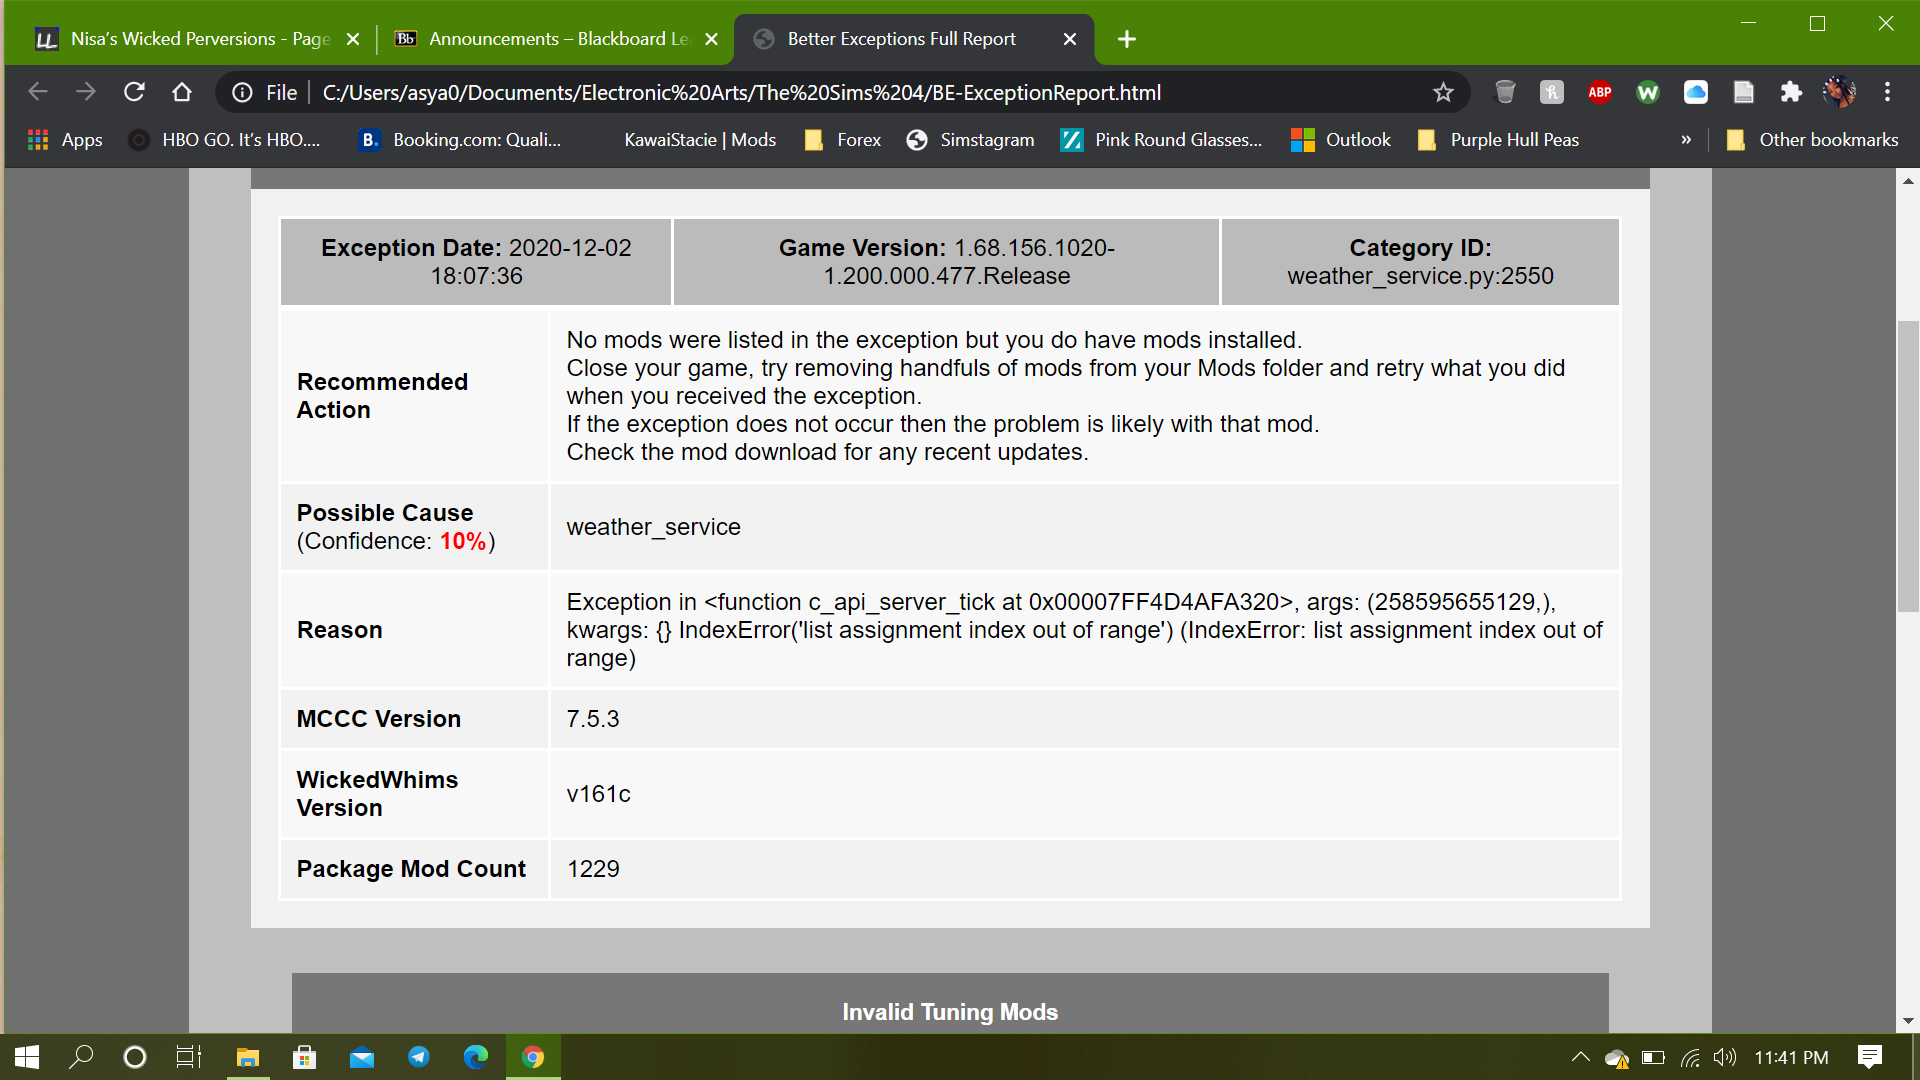1920x1080 pixels.
Task: Reload the Better Exceptions report page
Action: [134, 92]
